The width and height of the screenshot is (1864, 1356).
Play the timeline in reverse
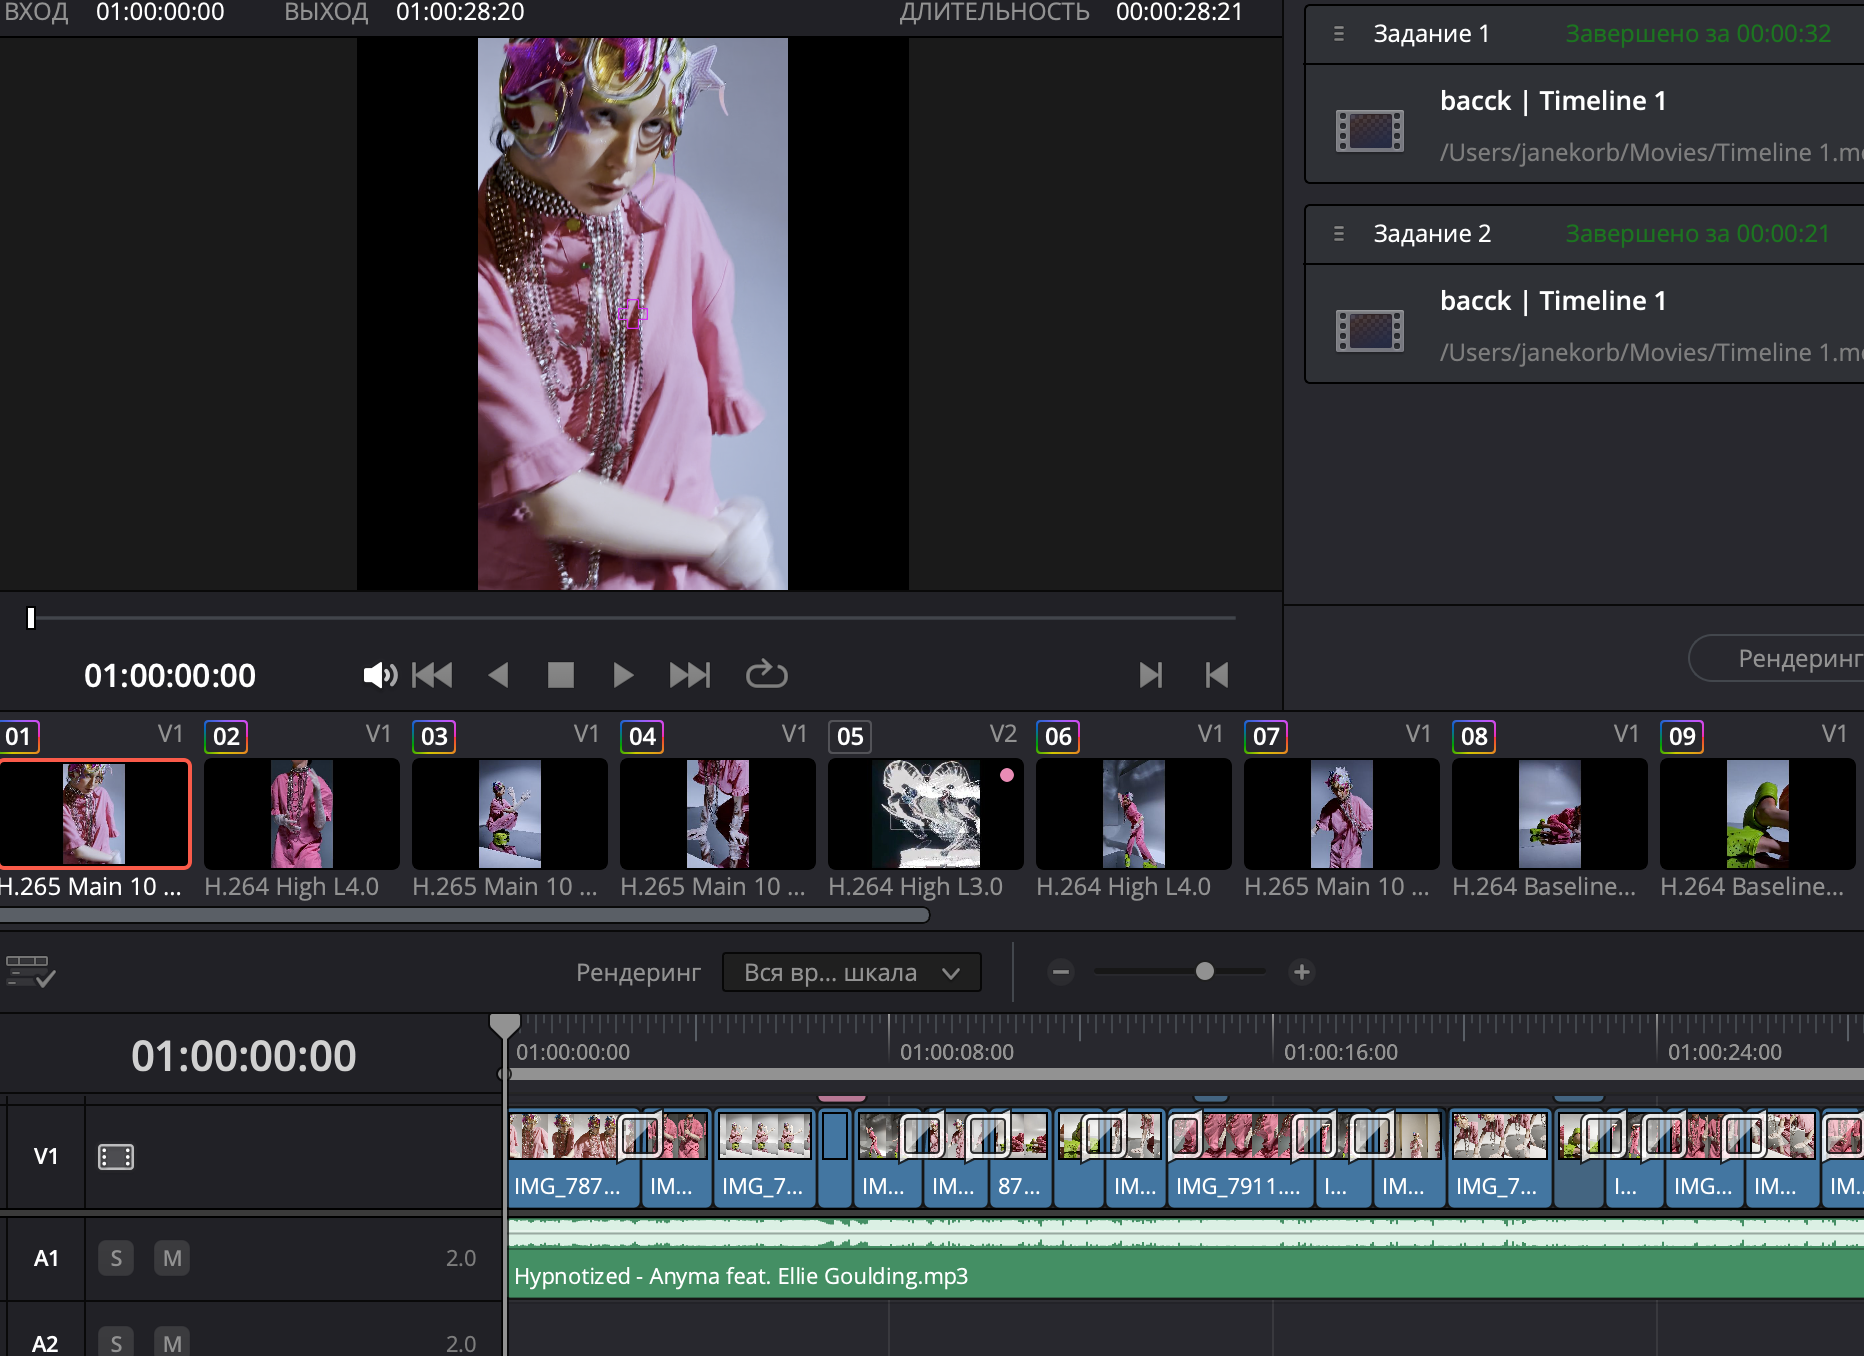498,675
